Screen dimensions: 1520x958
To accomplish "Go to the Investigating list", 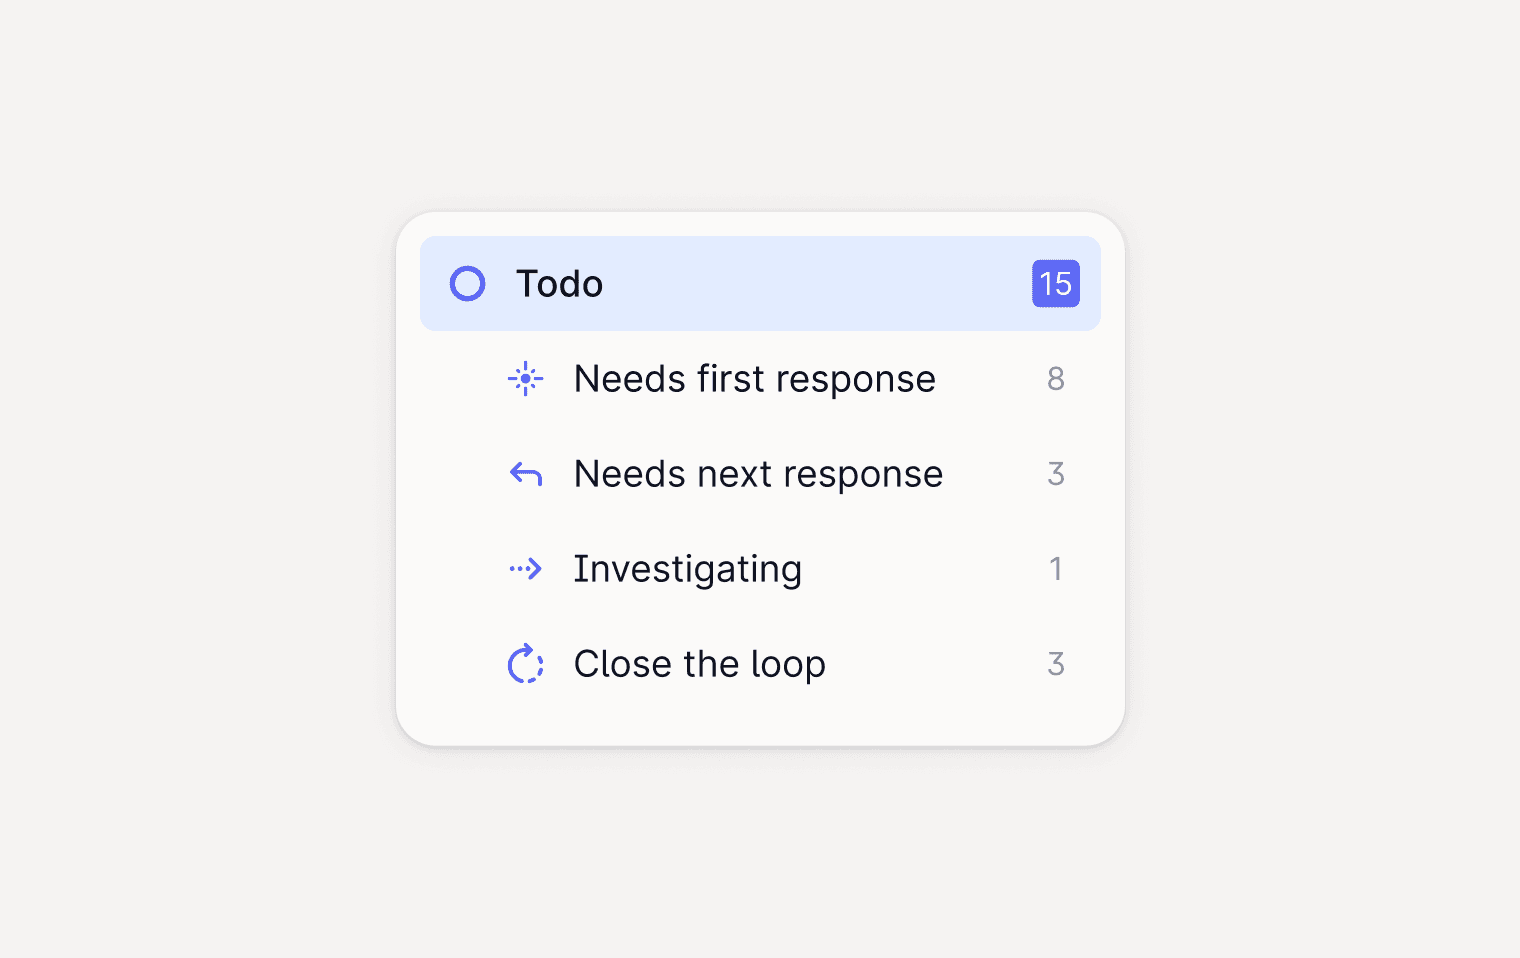I will point(687,569).
